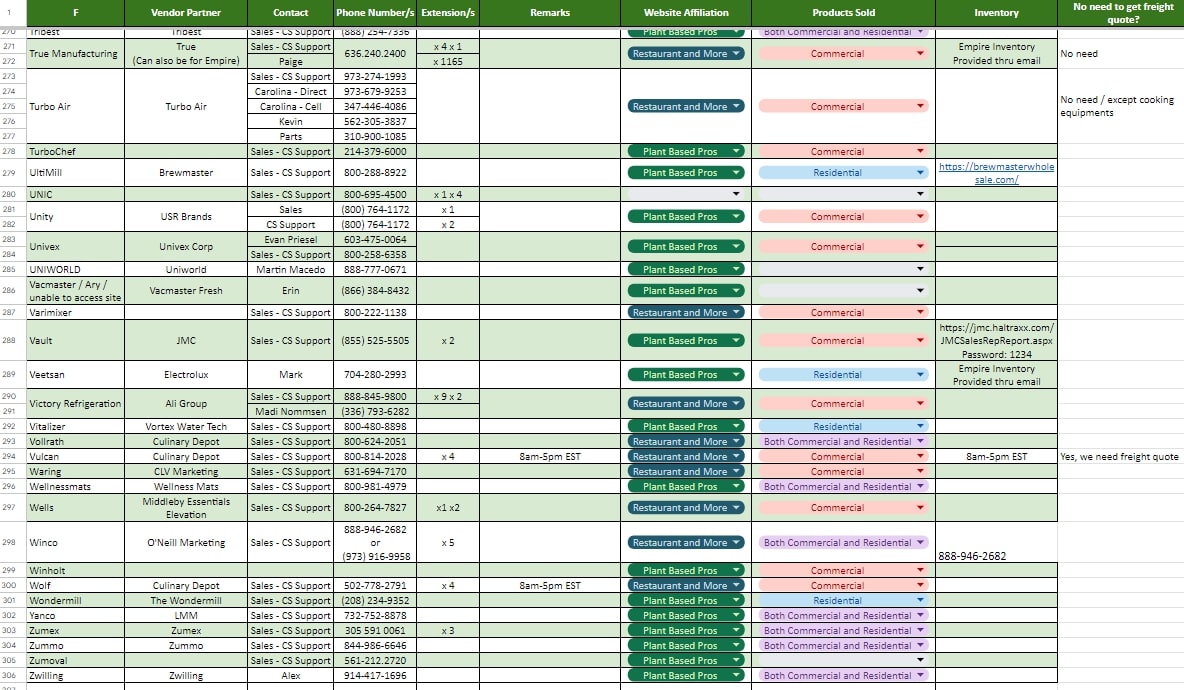Image resolution: width=1184 pixels, height=690 pixels.
Task: Open the Products Sold dropdown for Zwilling
Action: point(843,676)
